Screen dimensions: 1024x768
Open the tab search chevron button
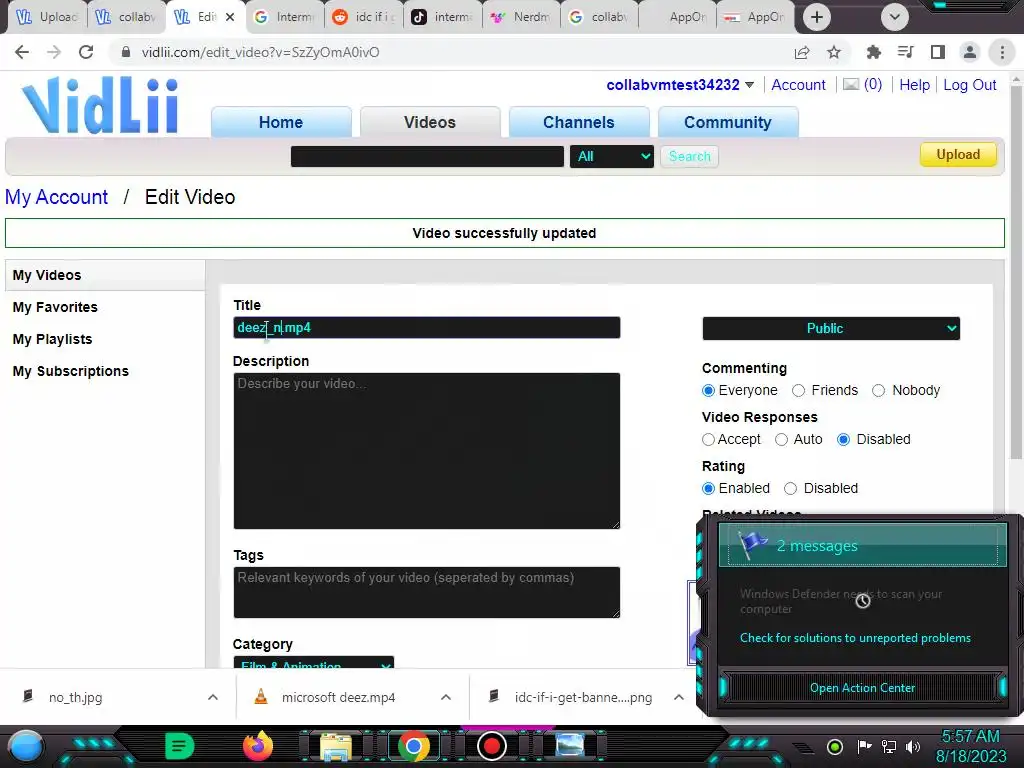[x=895, y=17]
